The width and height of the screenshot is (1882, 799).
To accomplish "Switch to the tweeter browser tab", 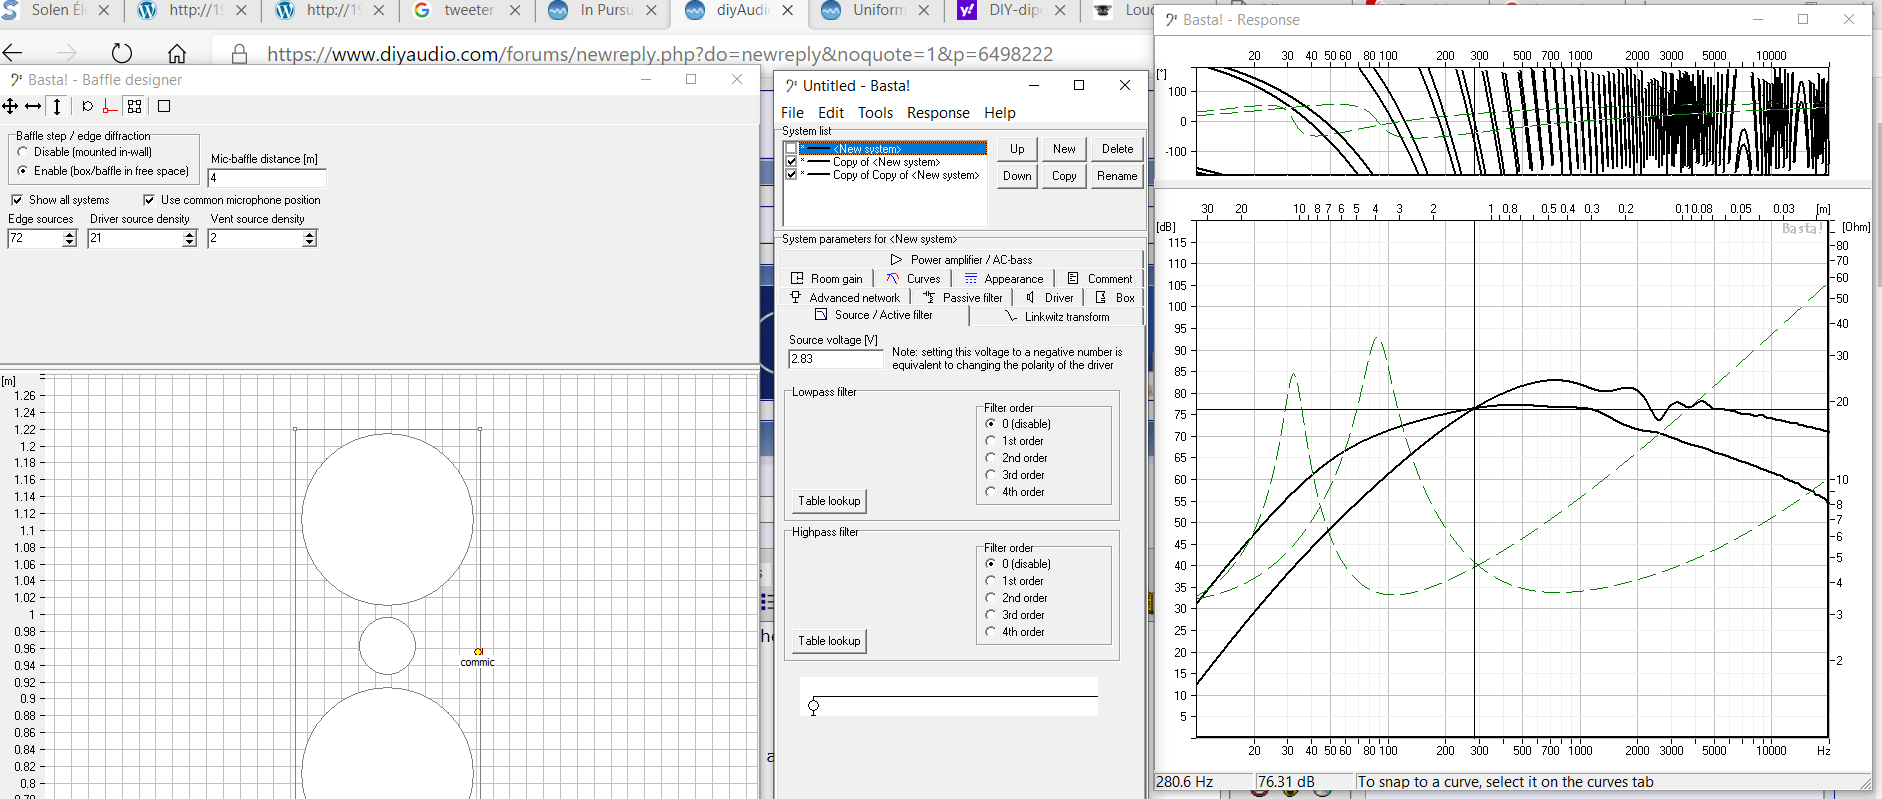I will (469, 10).
